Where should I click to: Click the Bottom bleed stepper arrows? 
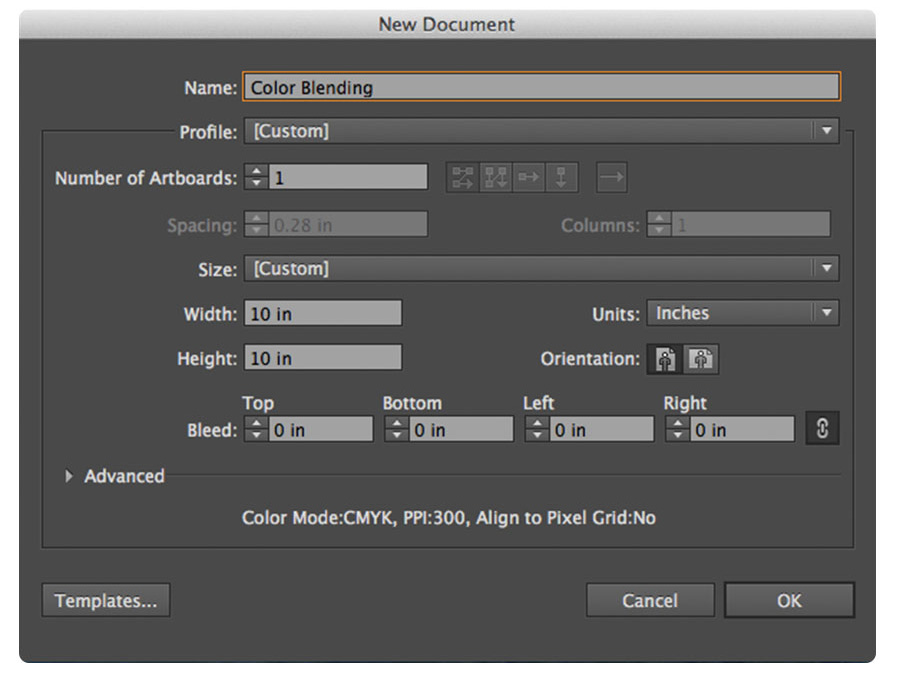click(396, 429)
